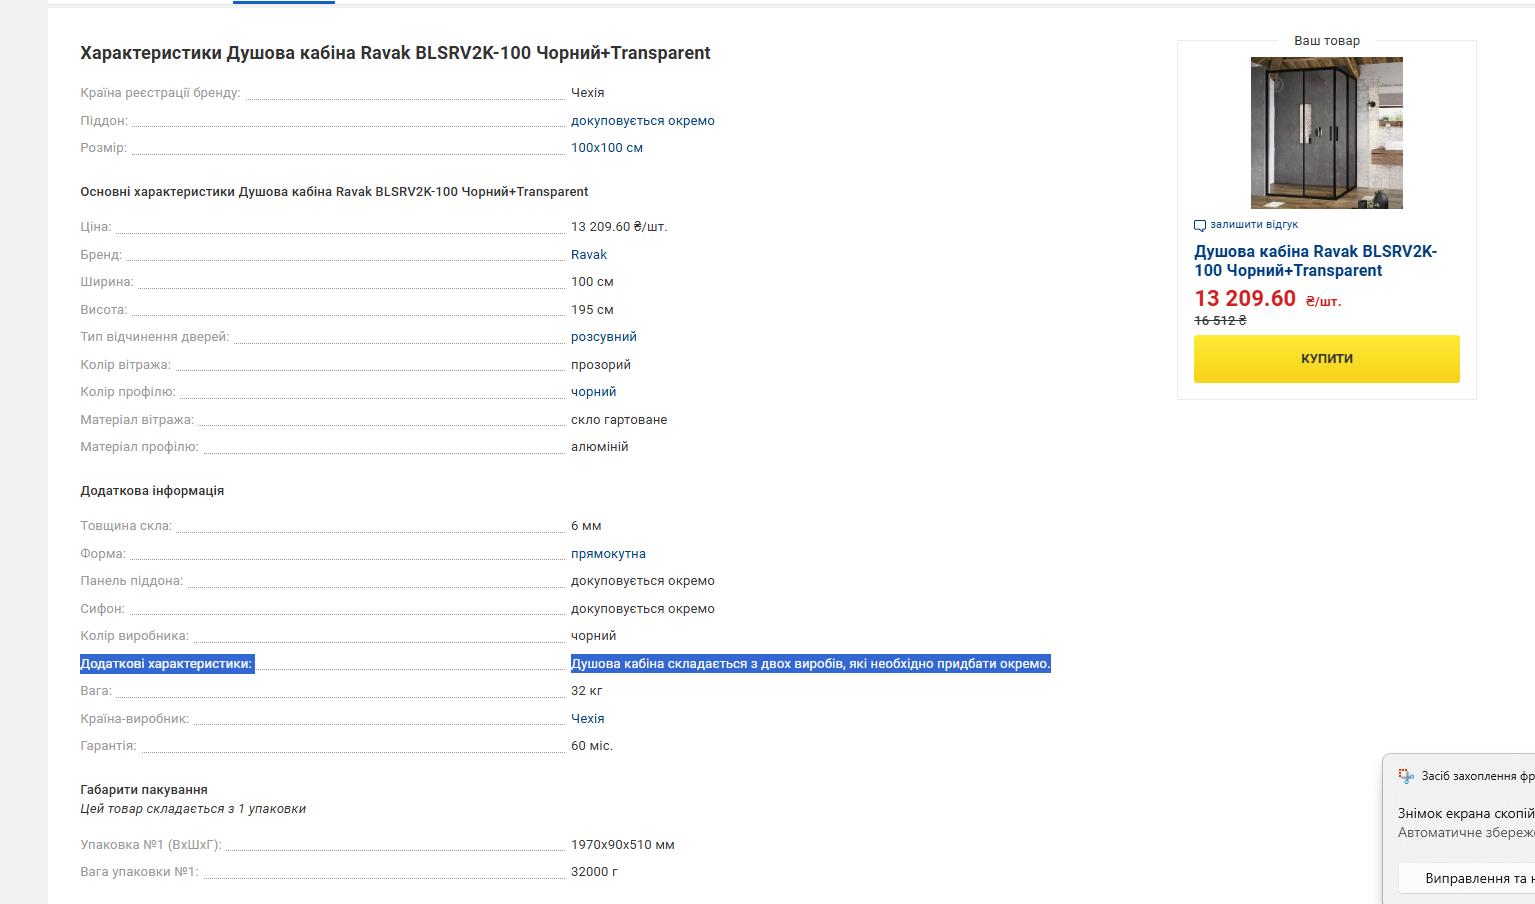
Task: Click Чехія in the Країна реєстрації бренду row
Action: (x=588, y=93)
